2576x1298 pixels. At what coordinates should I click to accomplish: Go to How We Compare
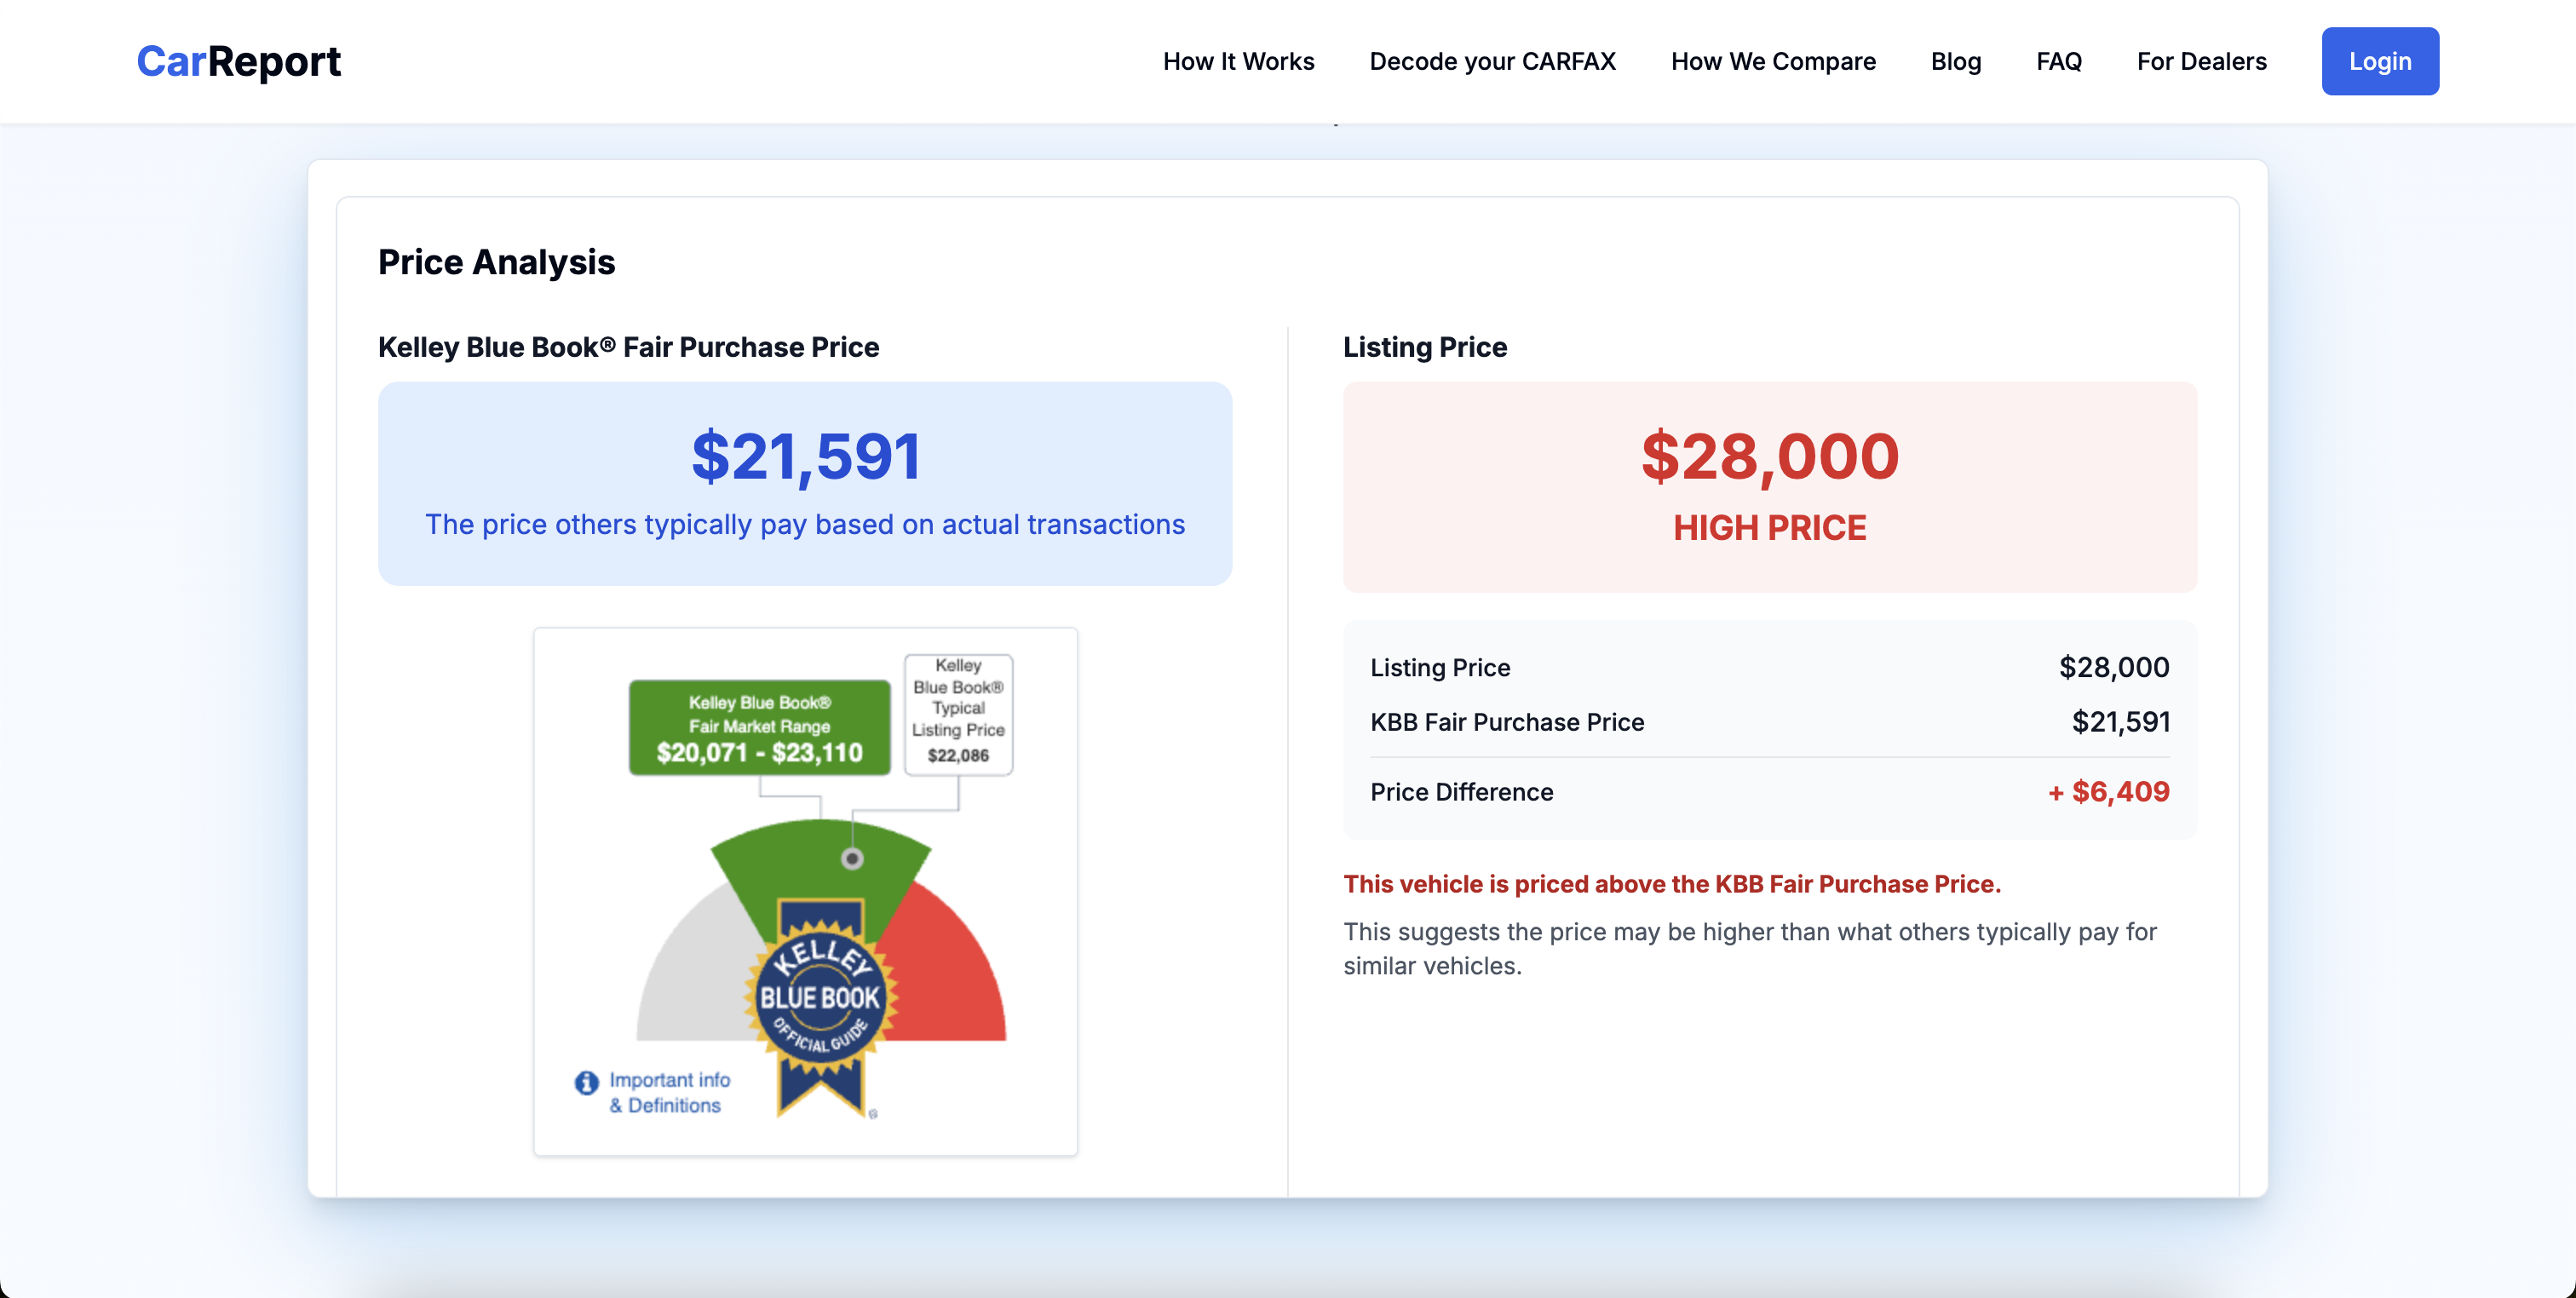tap(1773, 61)
